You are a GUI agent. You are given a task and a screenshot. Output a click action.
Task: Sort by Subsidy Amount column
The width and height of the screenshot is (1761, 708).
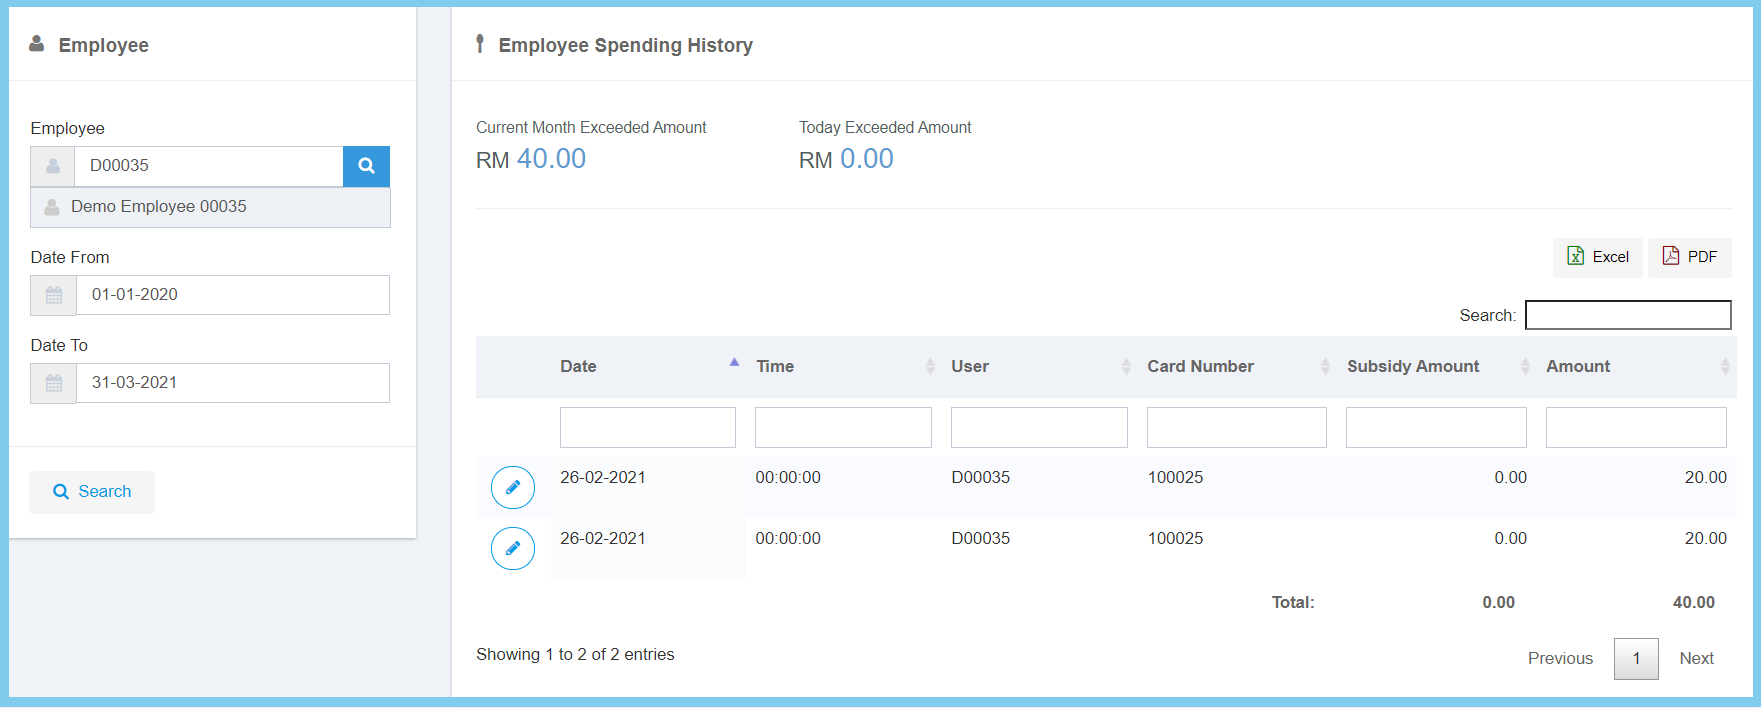(1412, 367)
